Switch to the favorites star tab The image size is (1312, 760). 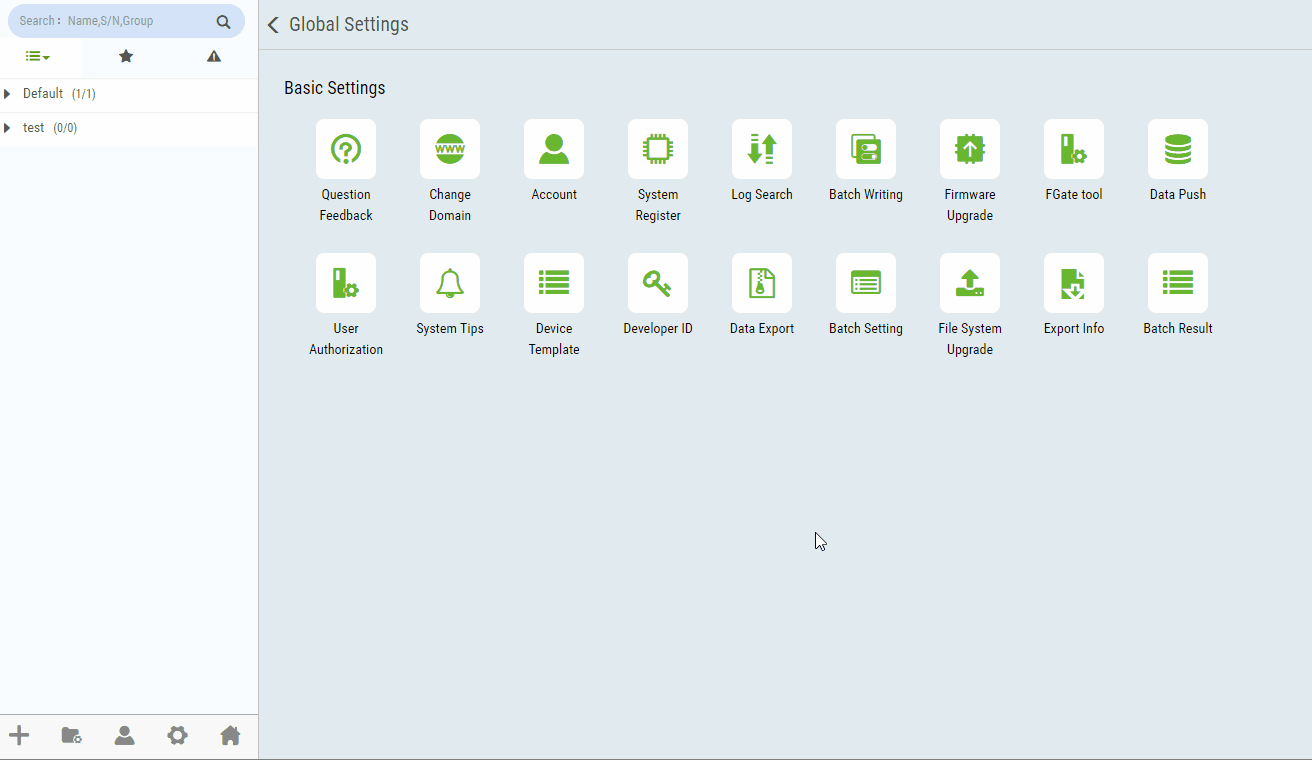coord(126,57)
